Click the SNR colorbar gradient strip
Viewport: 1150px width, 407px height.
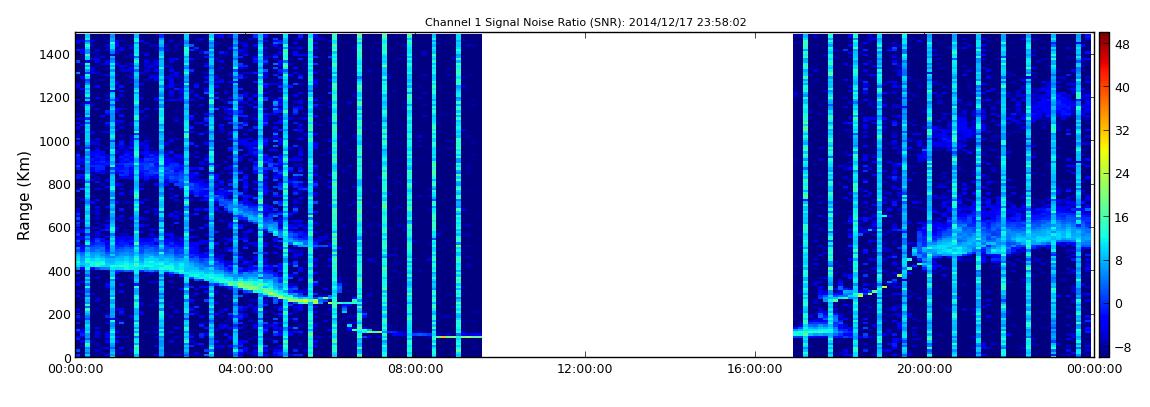tap(1104, 195)
